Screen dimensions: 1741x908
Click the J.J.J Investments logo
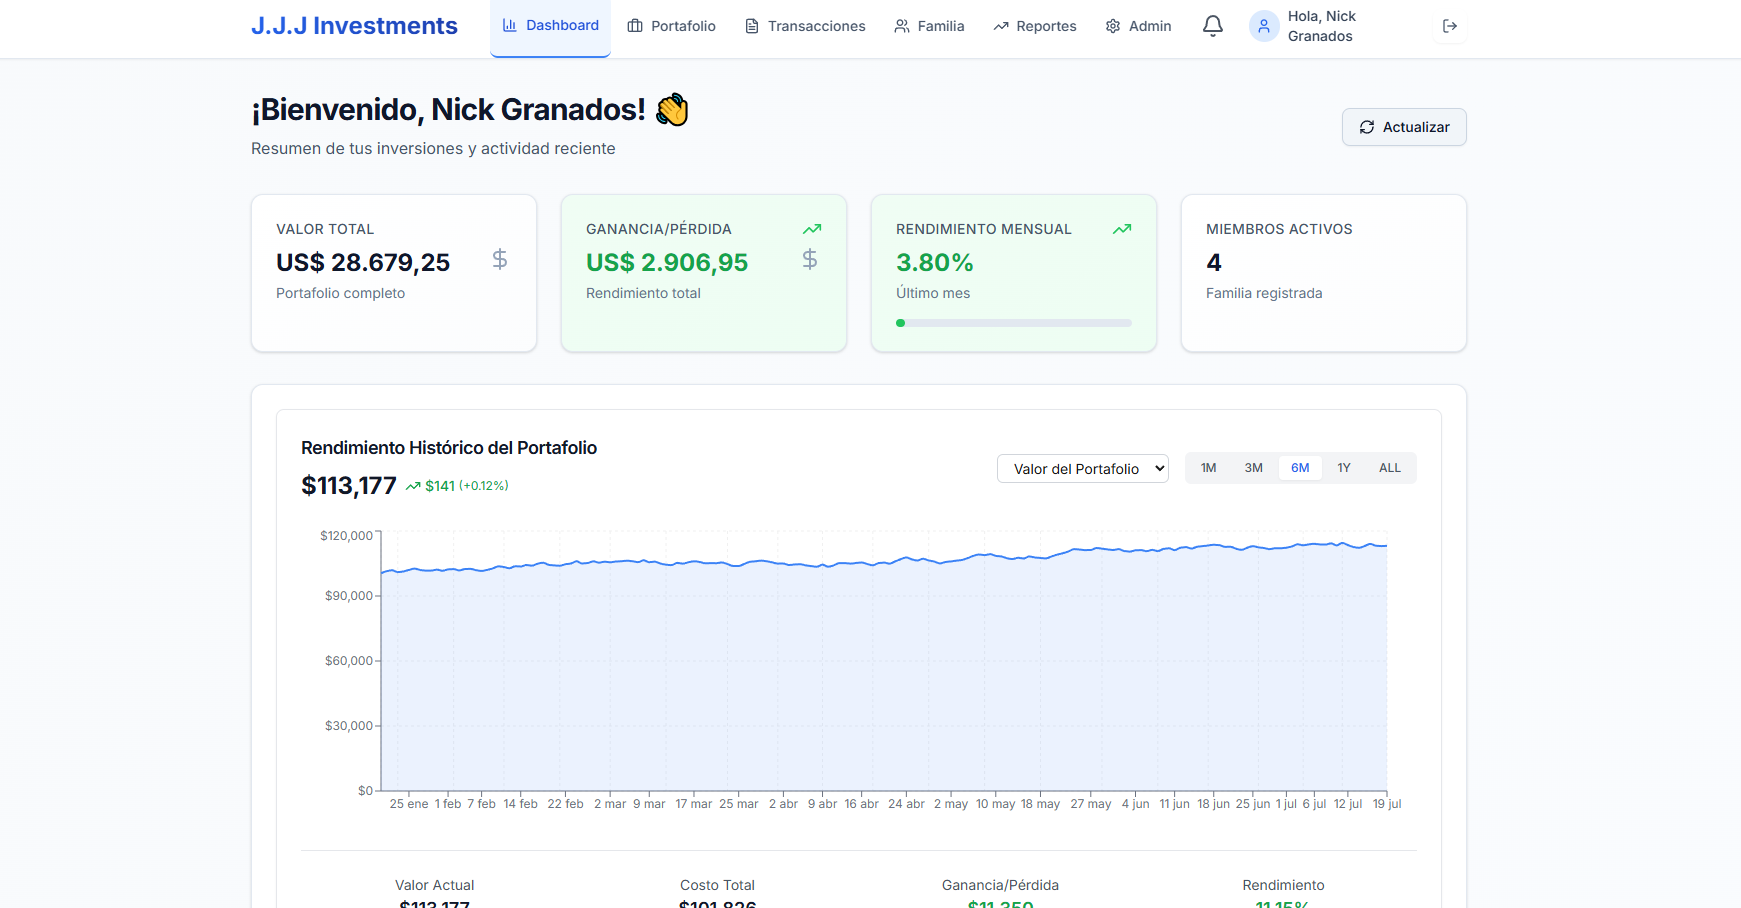point(354,26)
